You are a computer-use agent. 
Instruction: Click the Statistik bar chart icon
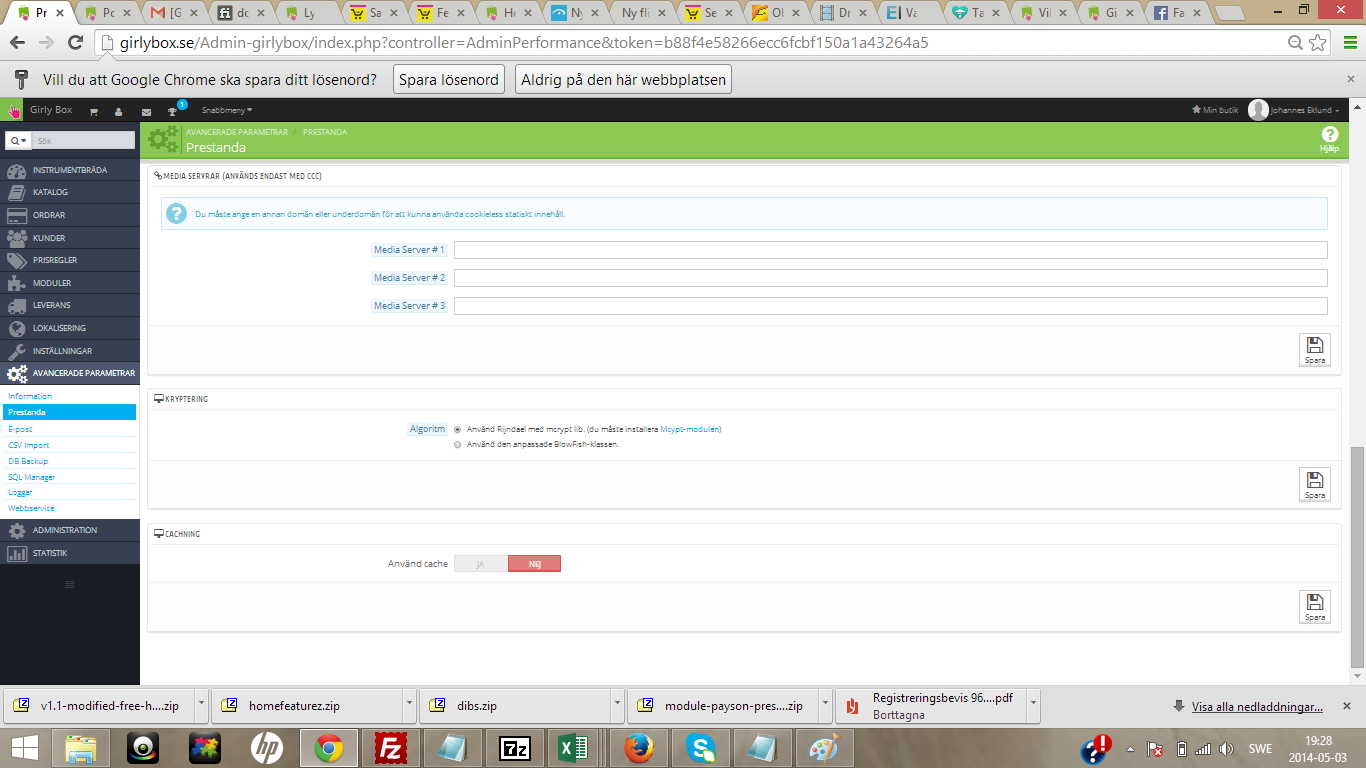(x=16, y=553)
